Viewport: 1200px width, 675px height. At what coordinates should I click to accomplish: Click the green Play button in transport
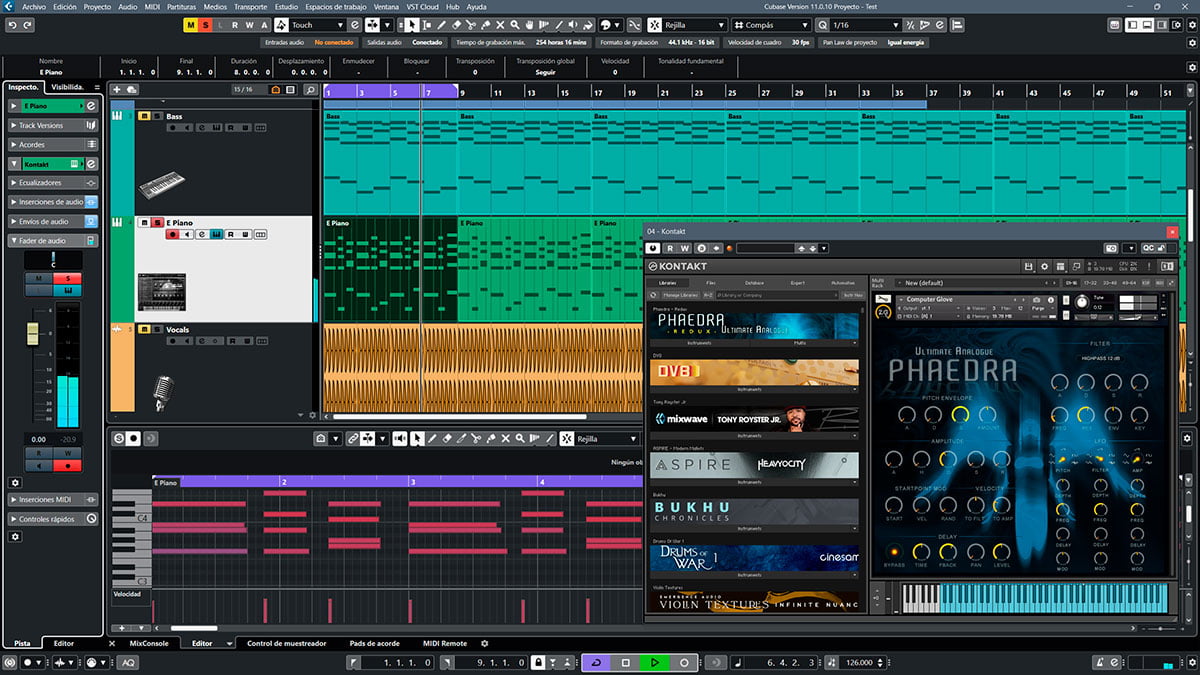click(x=654, y=662)
